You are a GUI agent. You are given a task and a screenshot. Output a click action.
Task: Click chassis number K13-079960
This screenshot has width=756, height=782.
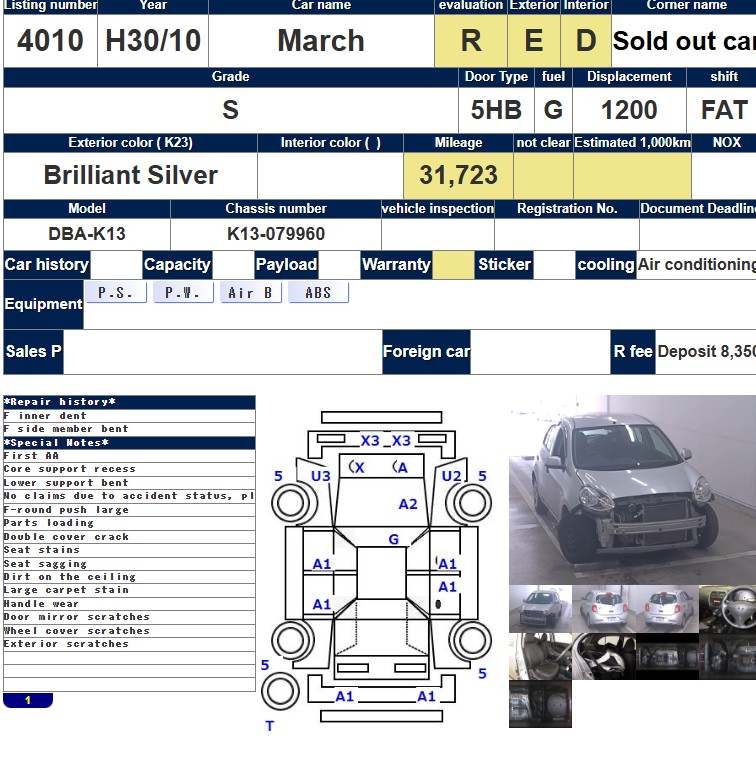coord(276,234)
